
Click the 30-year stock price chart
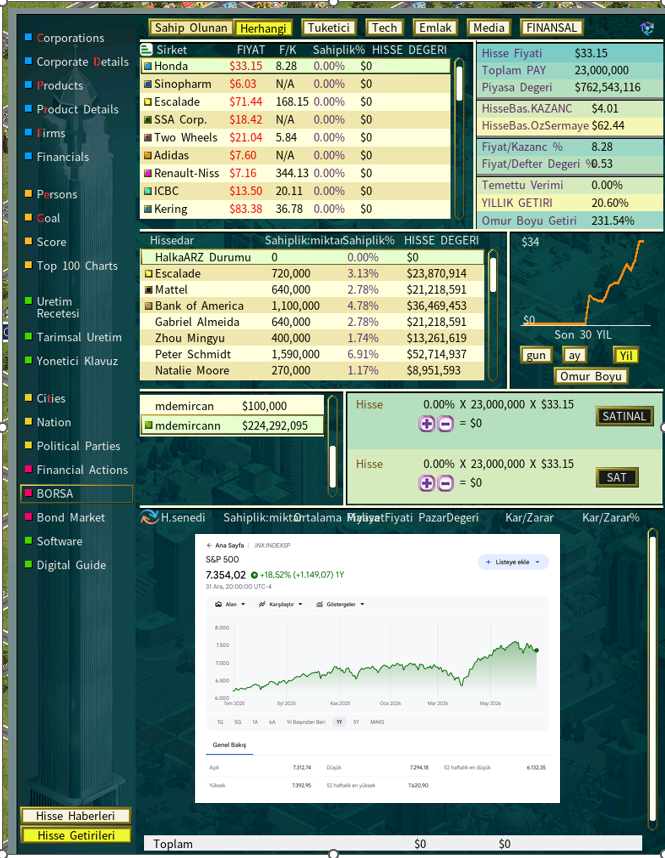tap(586, 282)
